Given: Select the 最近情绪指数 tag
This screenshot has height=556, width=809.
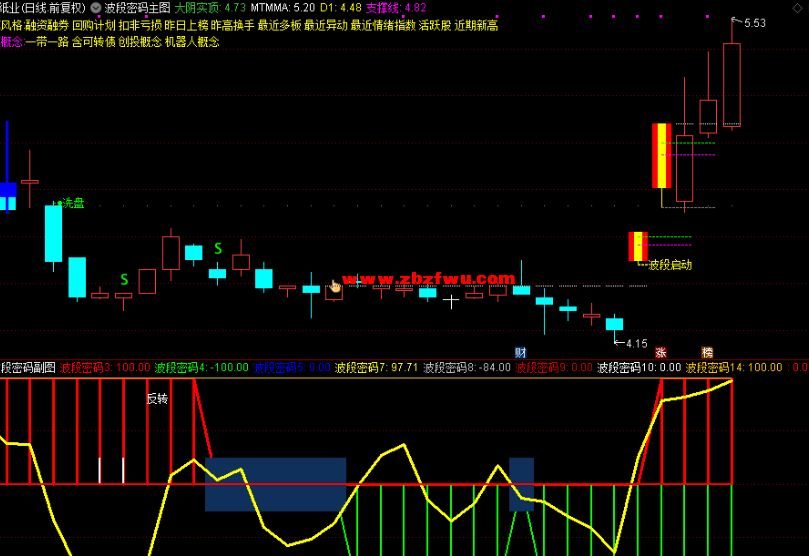Looking at the screenshot, I should (x=383, y=25).
